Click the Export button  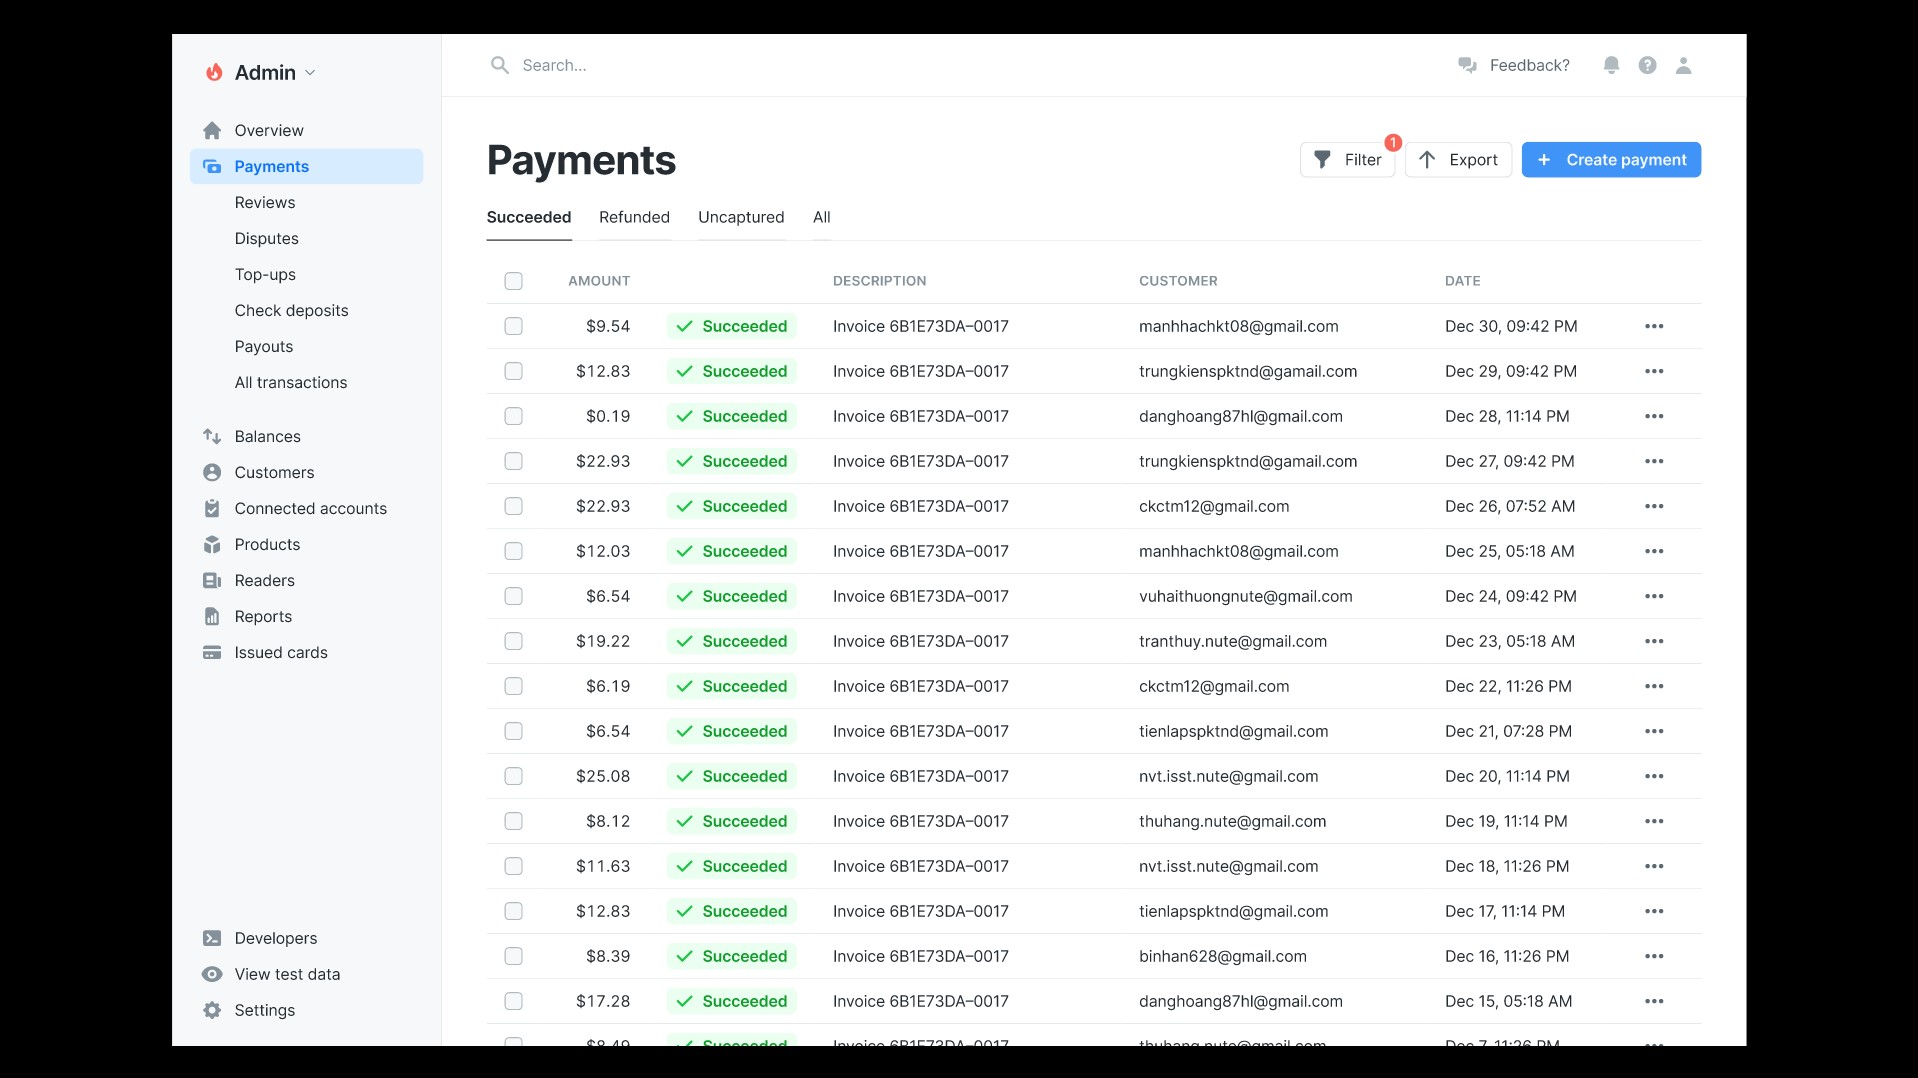tap(1458, 160)
